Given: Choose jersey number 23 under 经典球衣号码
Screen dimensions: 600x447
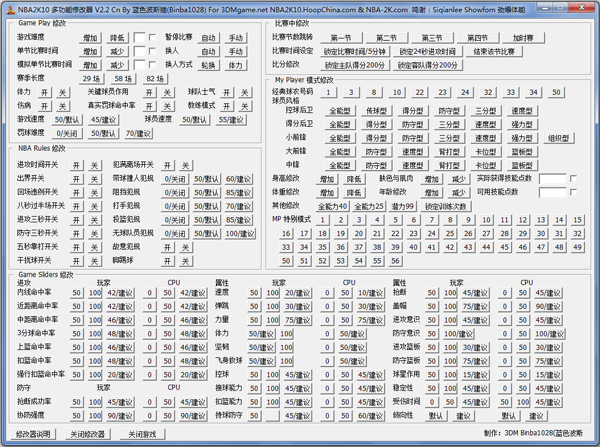Looking at the screenshot, I should [441, 92].
